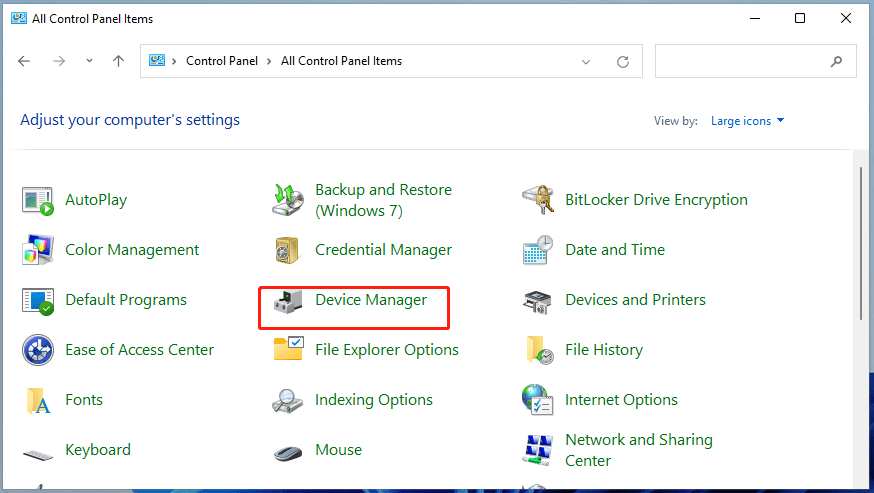Click Control Panel in the breadcrumb path

tap(221, 61)
